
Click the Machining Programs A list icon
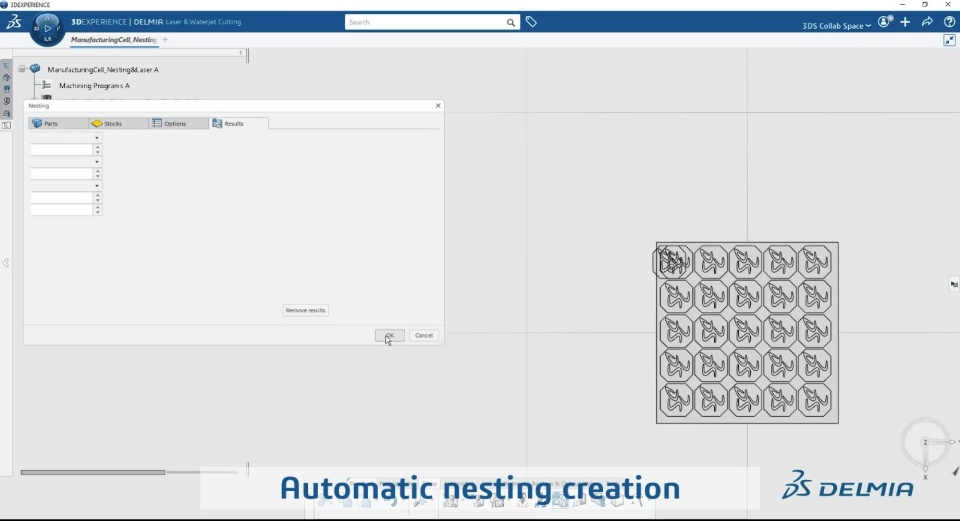tap(47, 85)
